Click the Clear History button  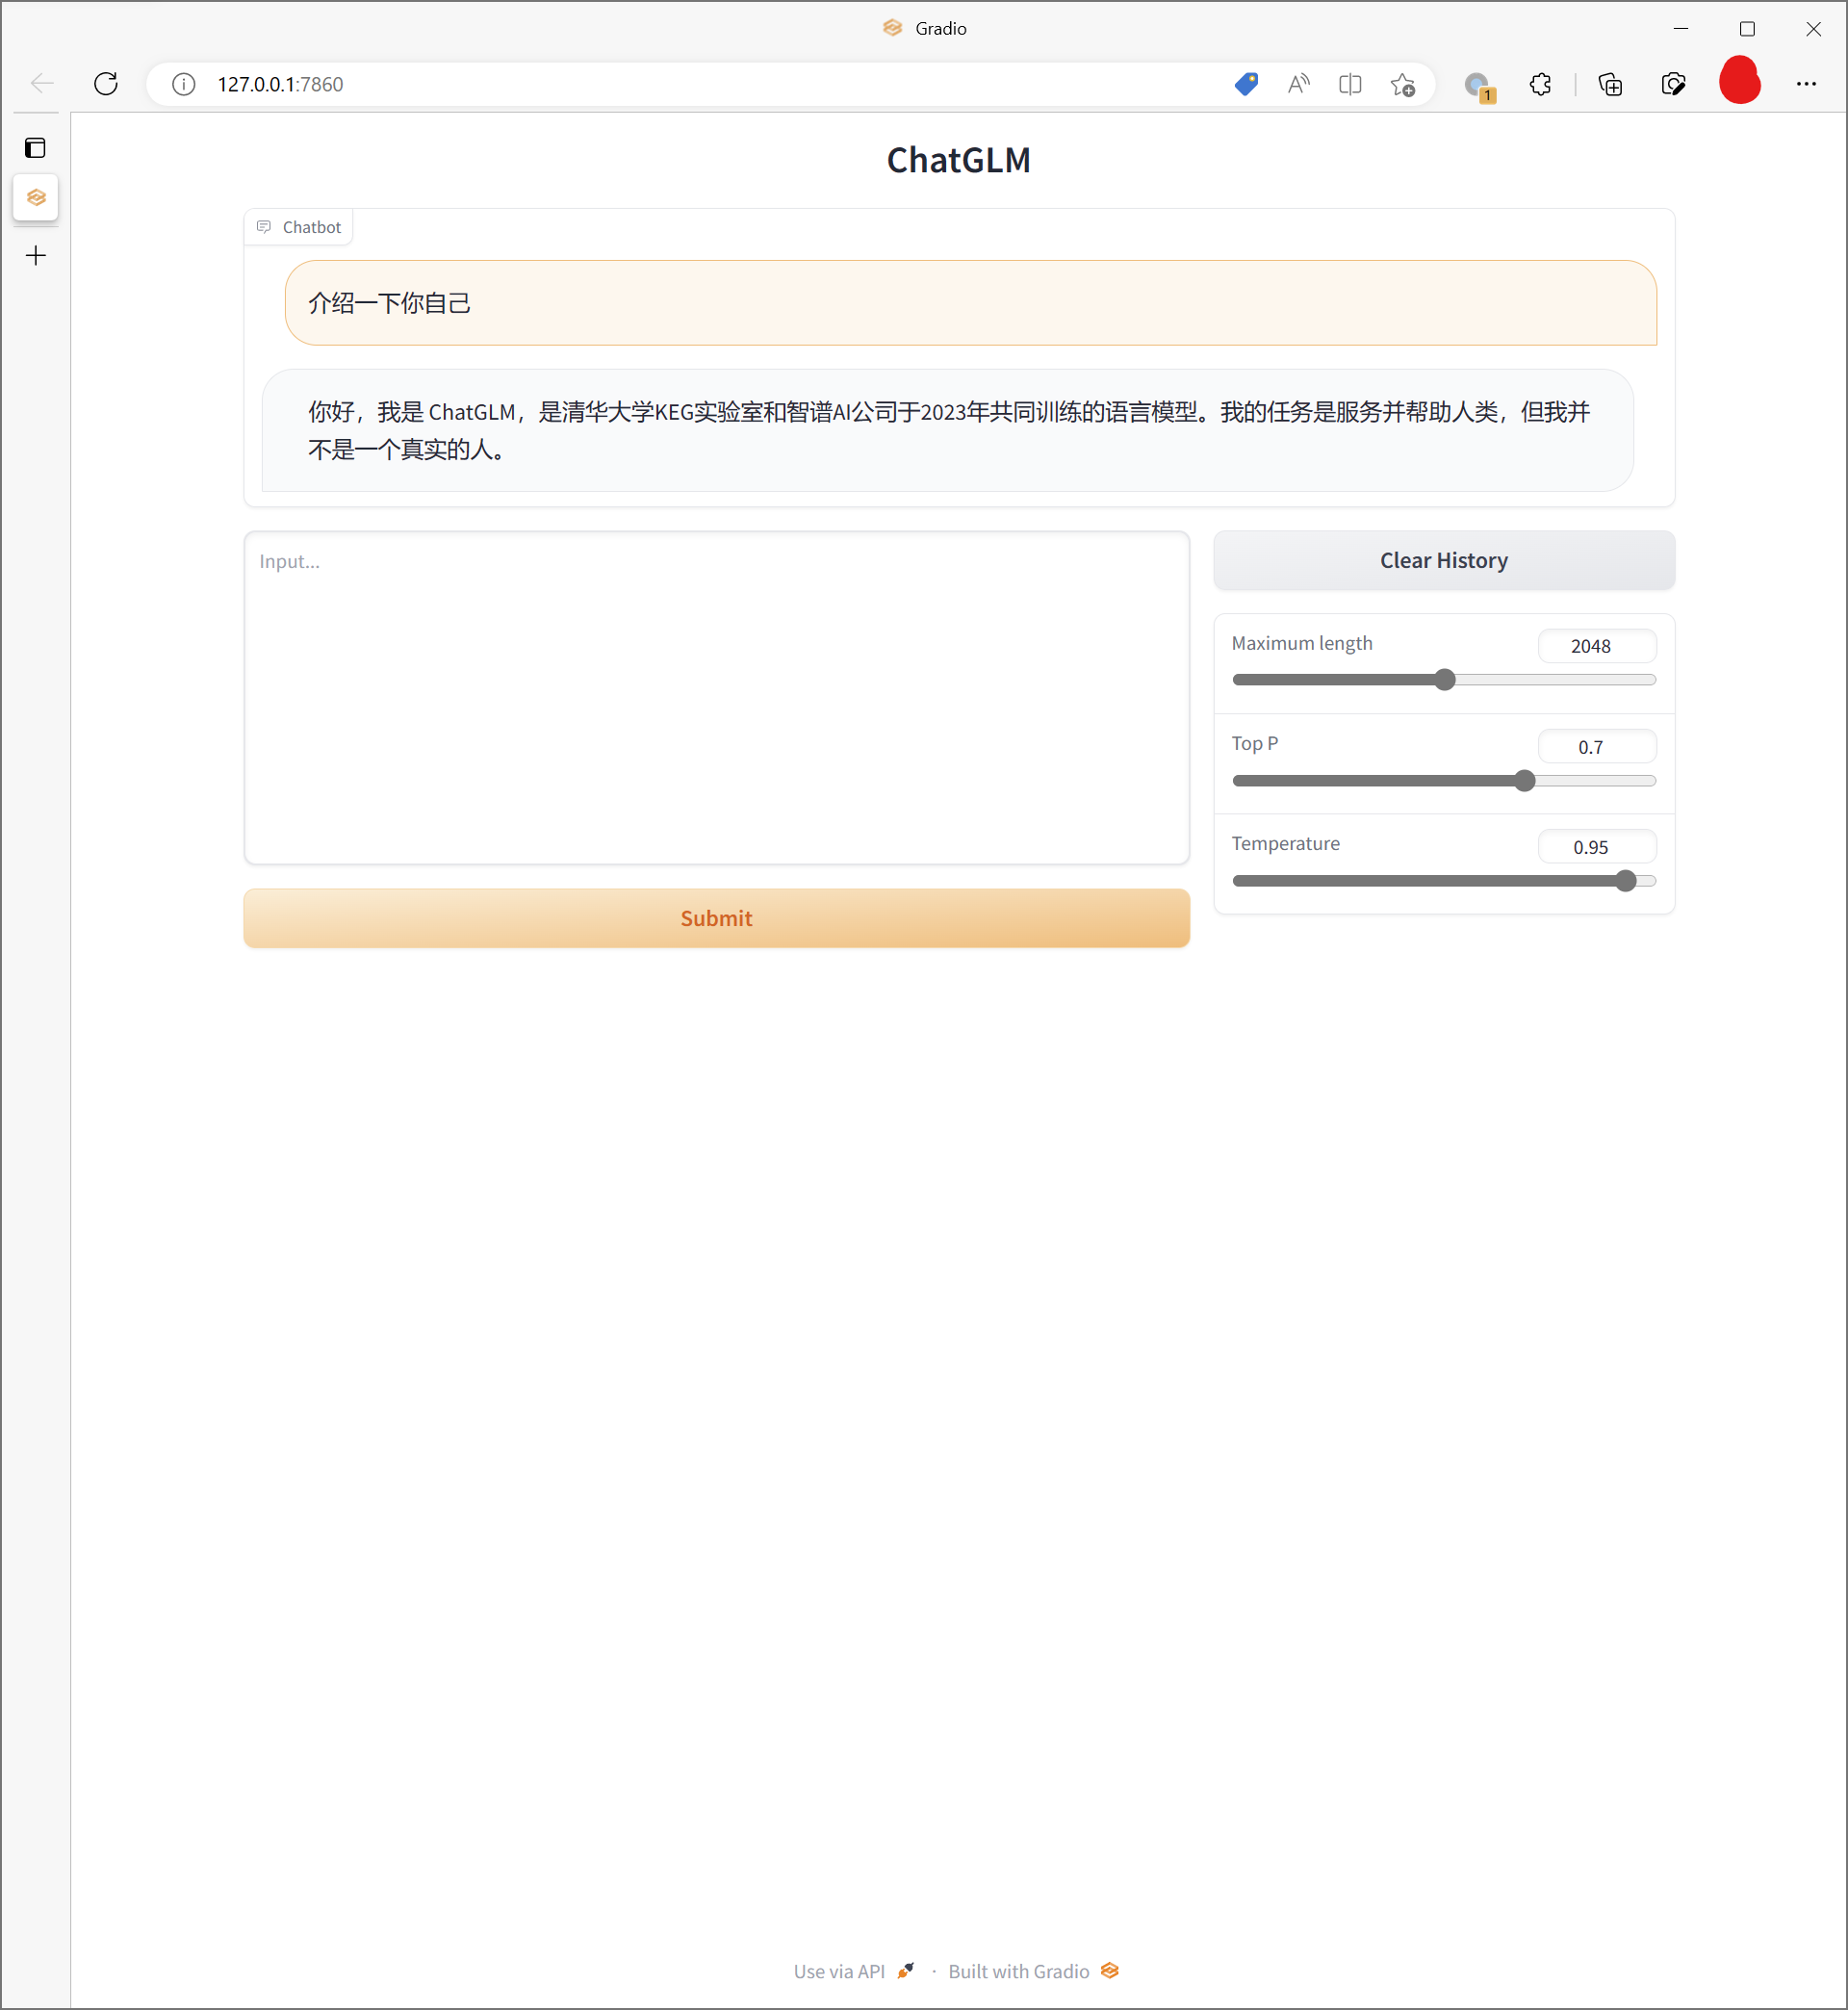pos(1444,560)
